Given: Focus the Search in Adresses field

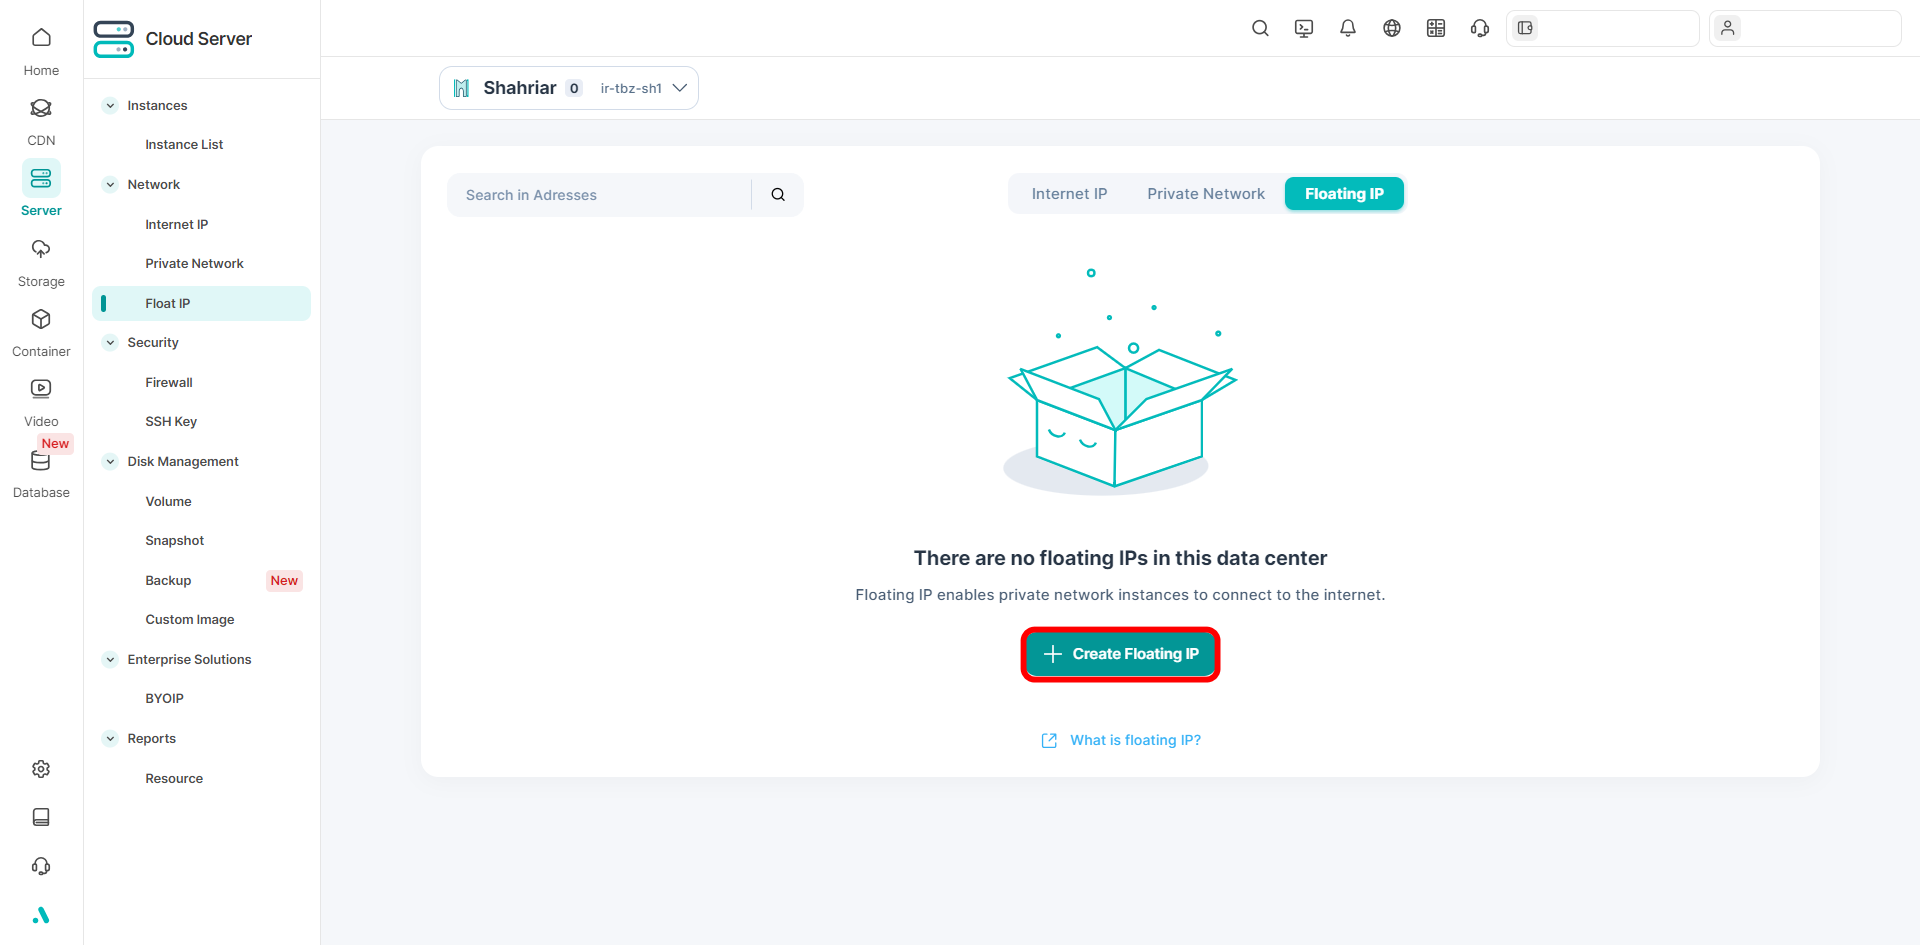Looking at the screenshot, I should point(598,195).
